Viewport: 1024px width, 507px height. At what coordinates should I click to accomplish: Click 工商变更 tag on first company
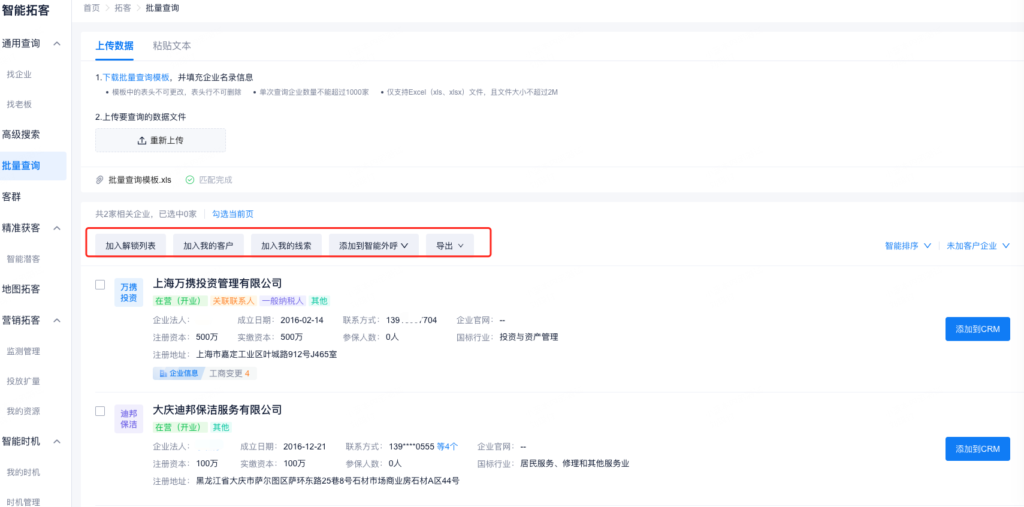[231, 373]
